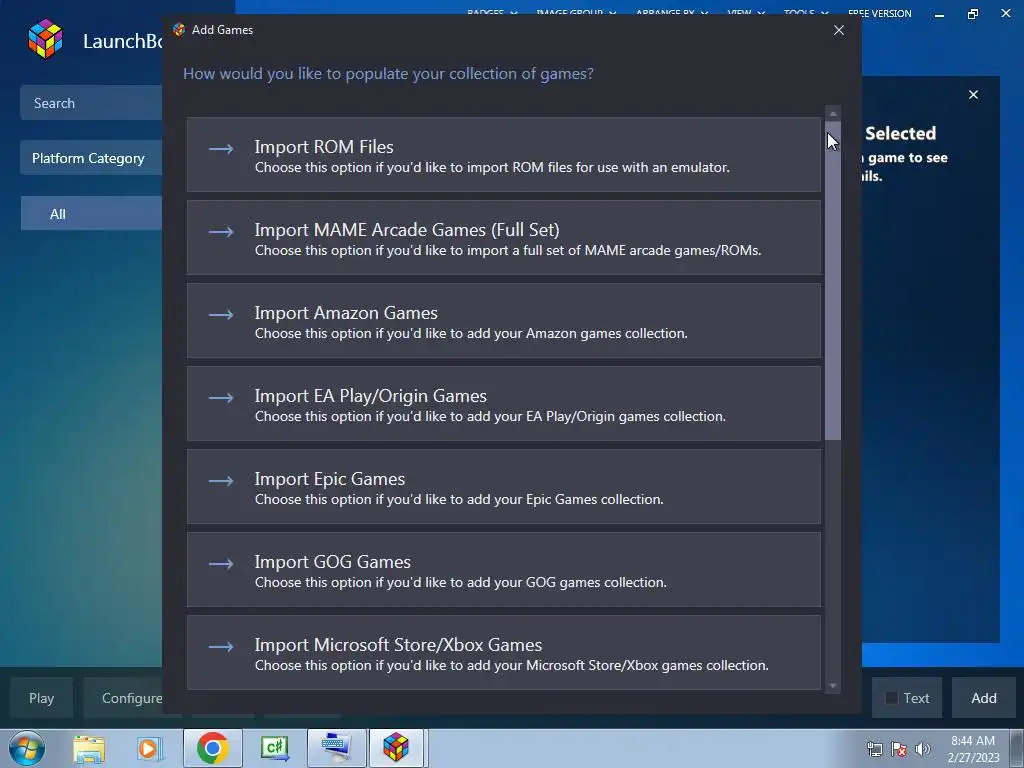
Task: Toggle the Text checkbox
Action: 891,698
